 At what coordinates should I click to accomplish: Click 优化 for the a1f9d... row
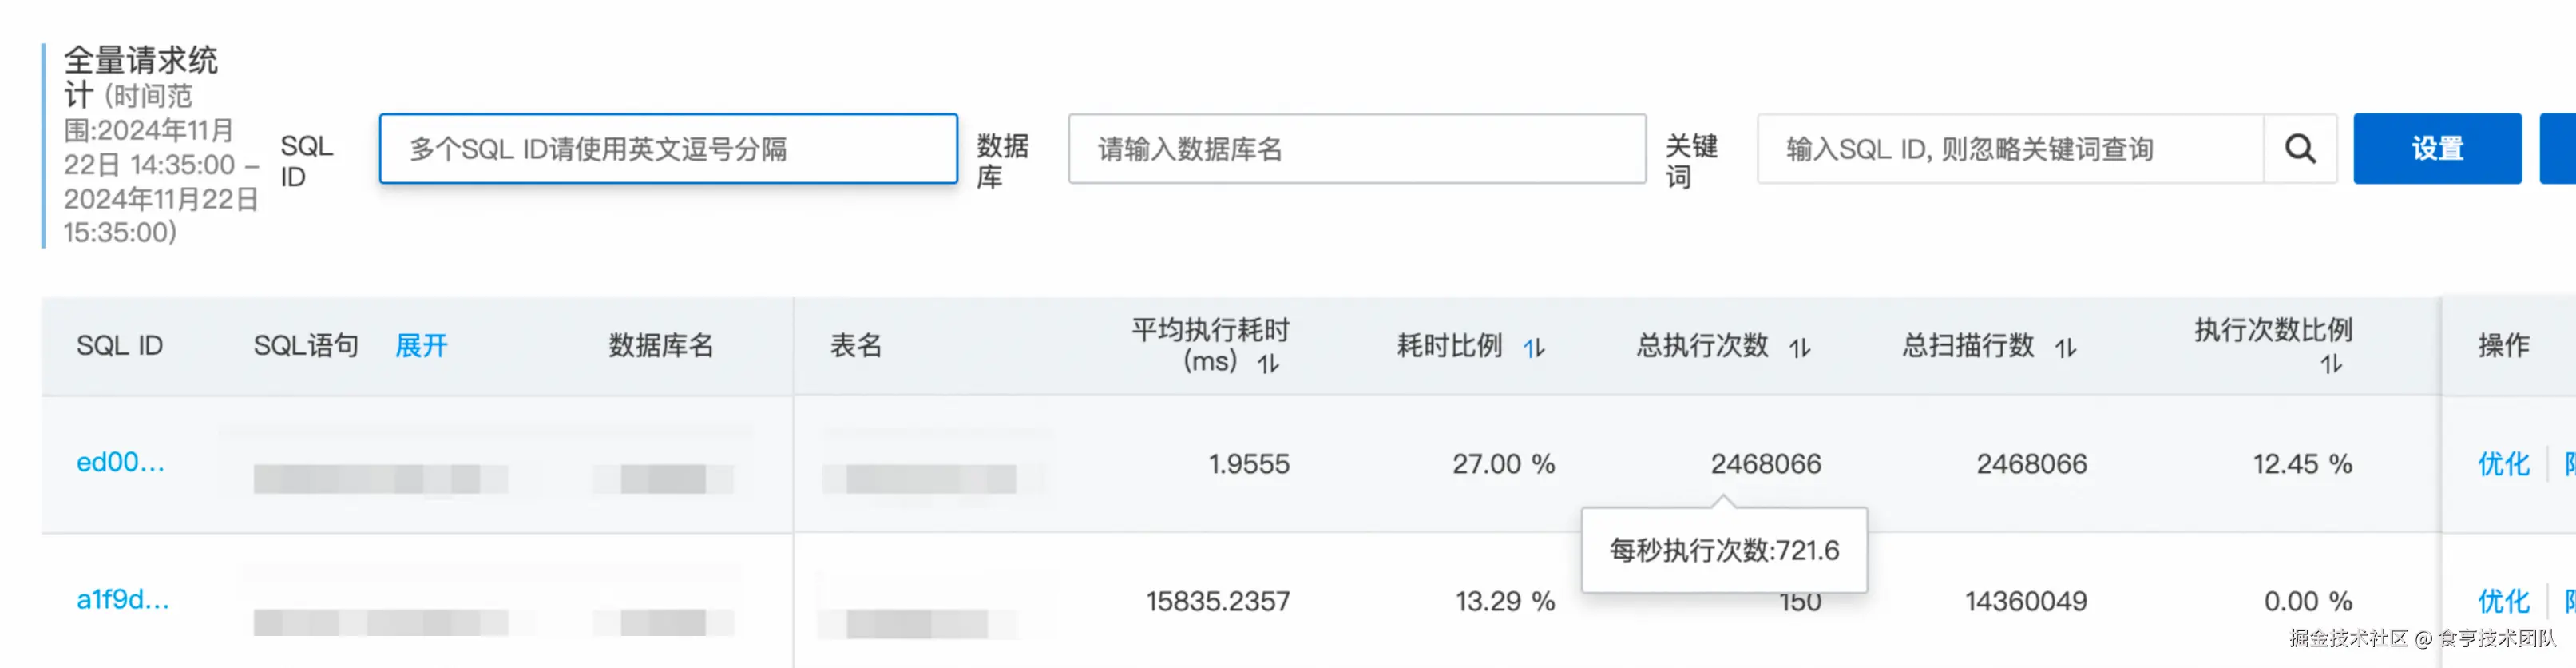[x=2502, y=601]
